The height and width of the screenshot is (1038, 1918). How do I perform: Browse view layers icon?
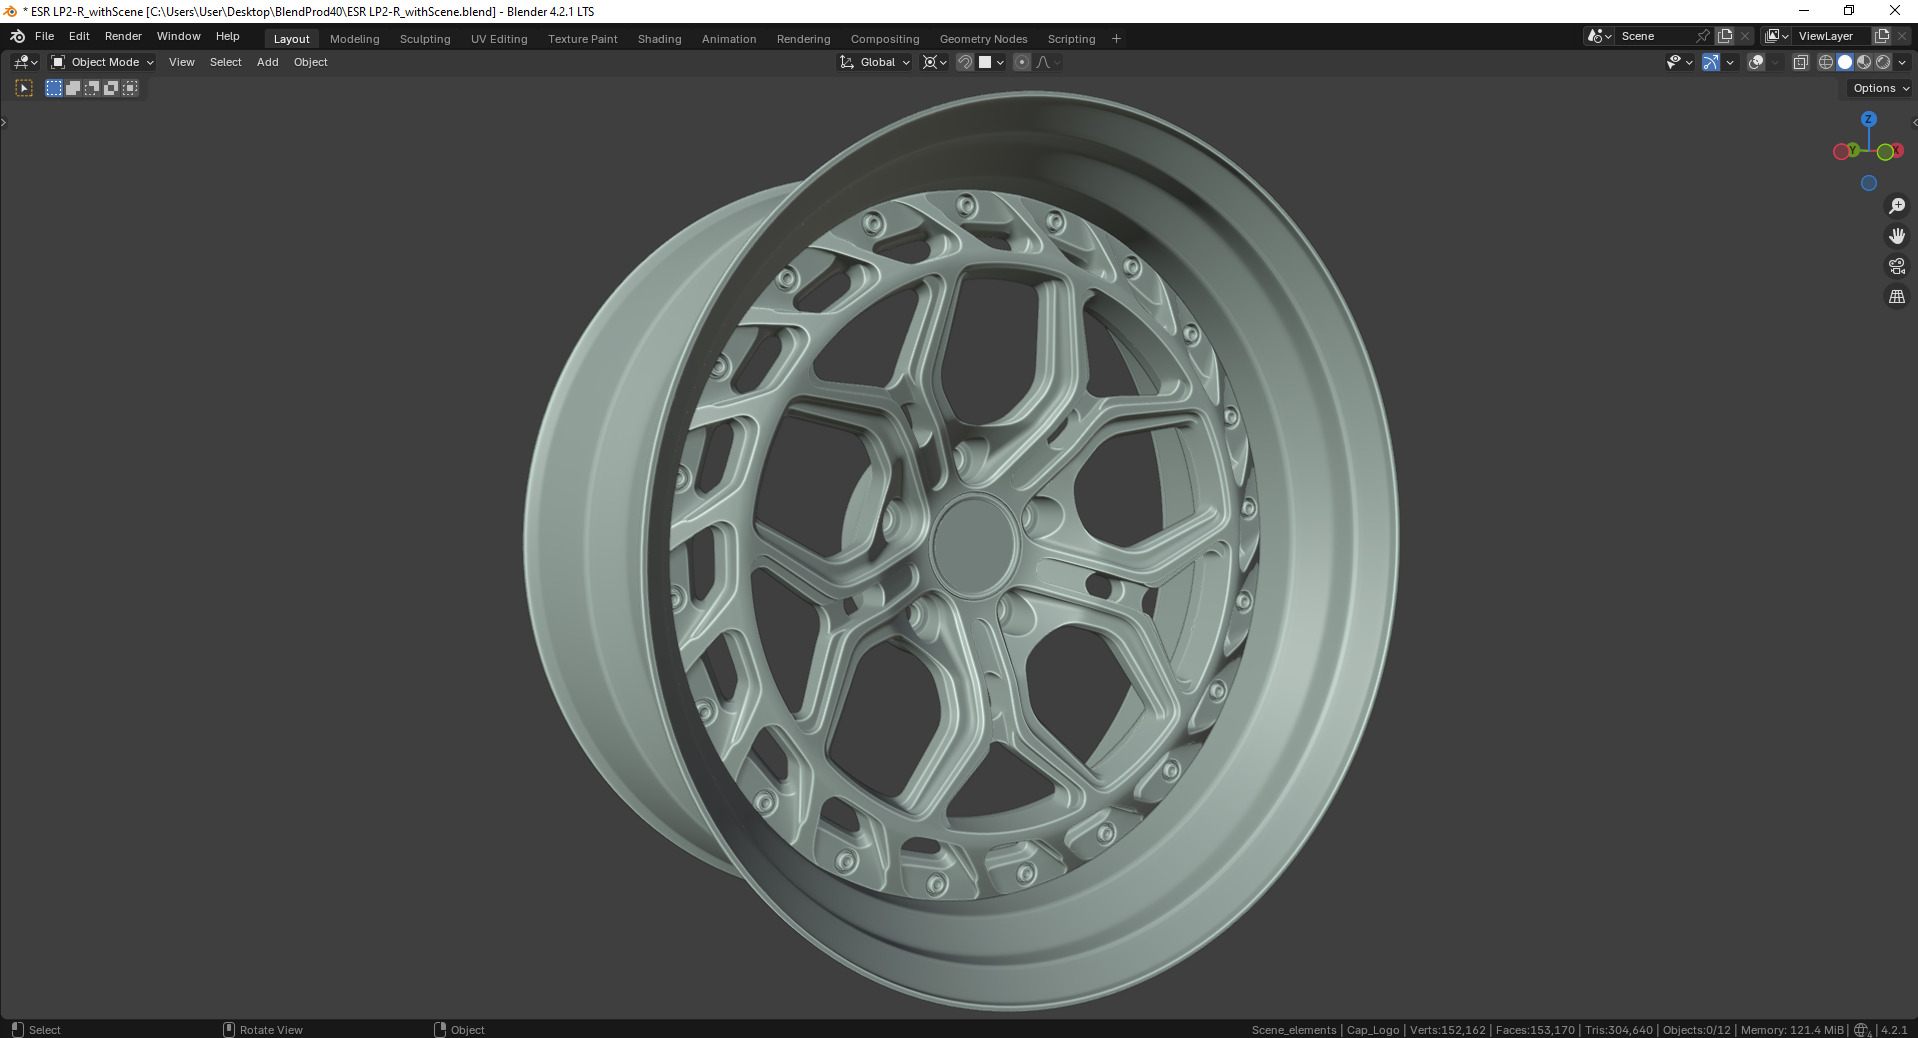[x=1777, y=36]
